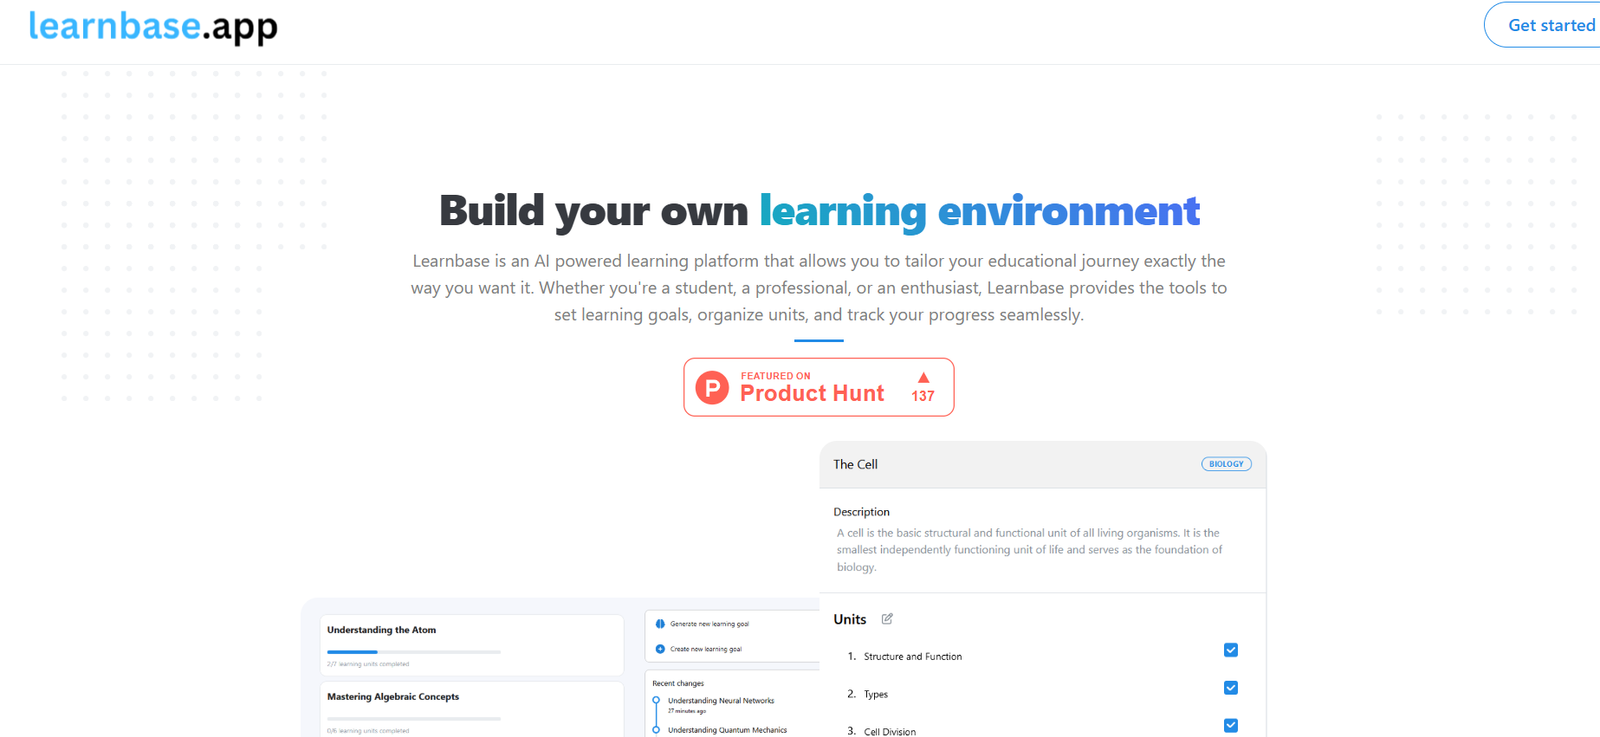Click The Cell title header
This screenshot has height=737, width=1600.
856,464
